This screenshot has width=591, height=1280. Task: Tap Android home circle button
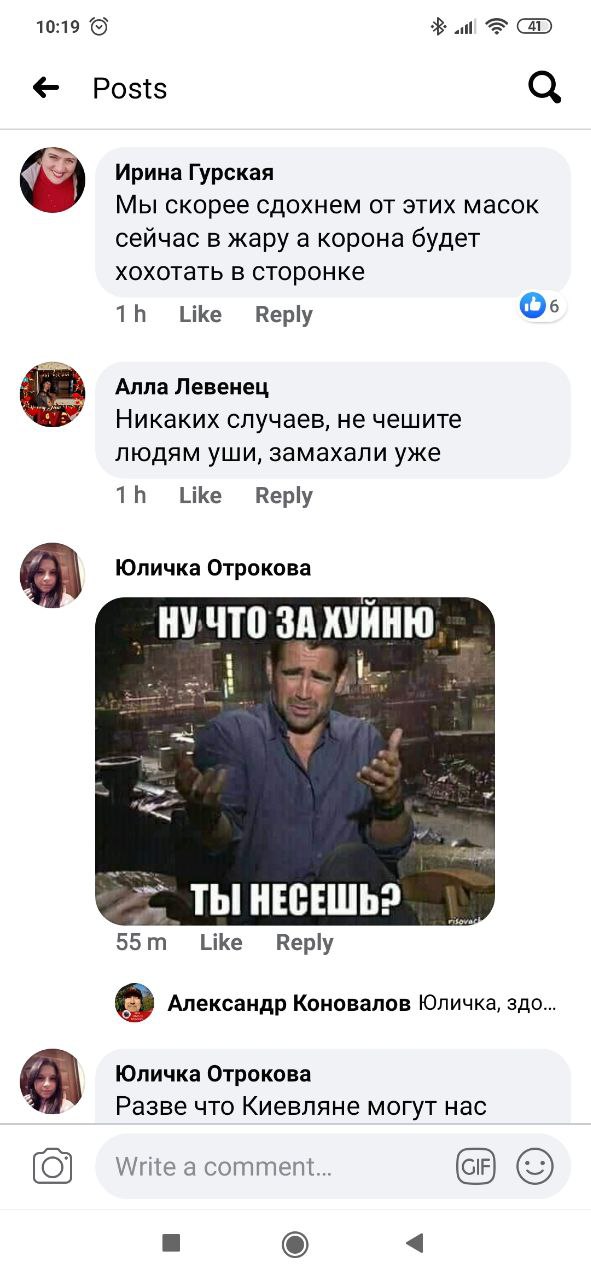click(x=295, y=1243)
